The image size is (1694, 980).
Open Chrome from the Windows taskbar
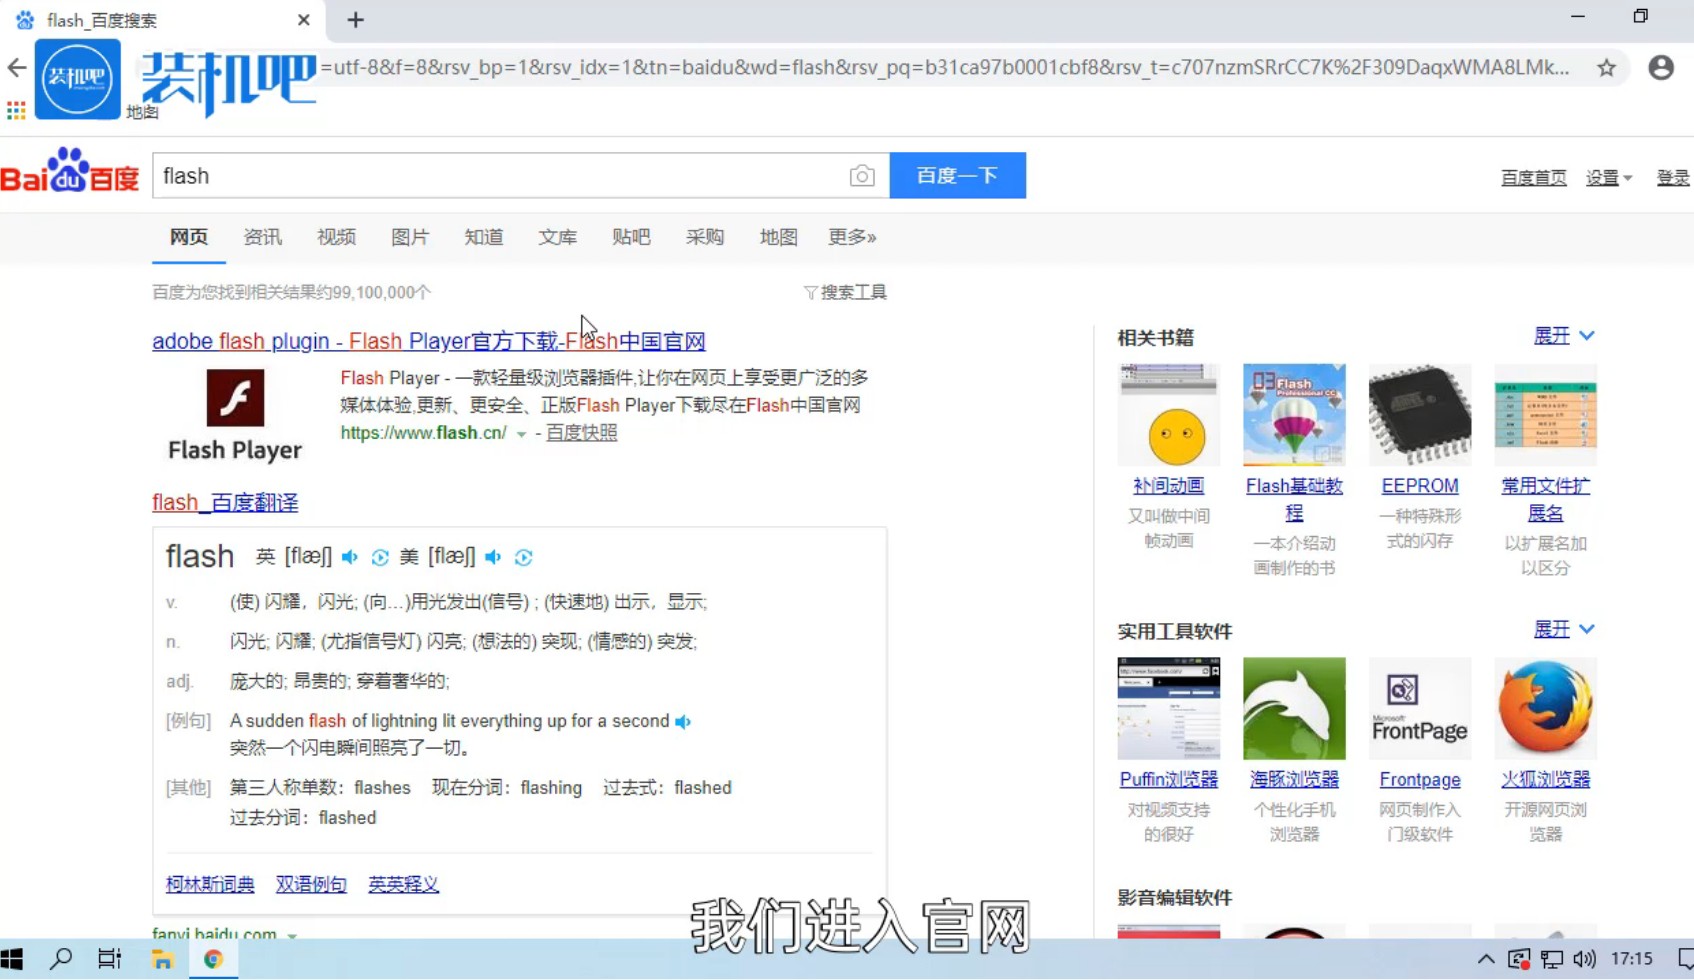(x=213, y=959)
